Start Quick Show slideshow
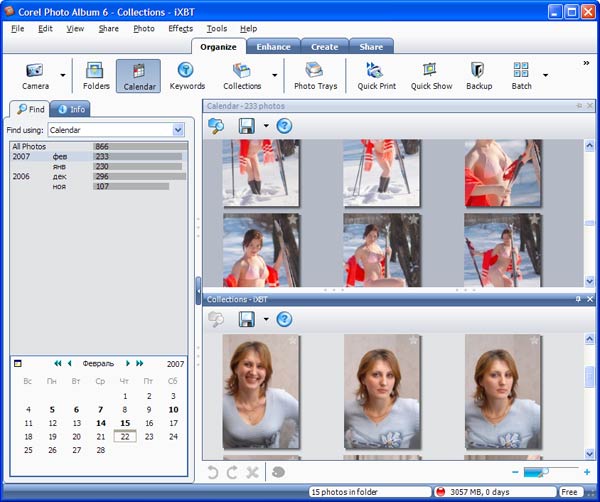This screenshot has width=600, height=502. [x=431, y=76]
